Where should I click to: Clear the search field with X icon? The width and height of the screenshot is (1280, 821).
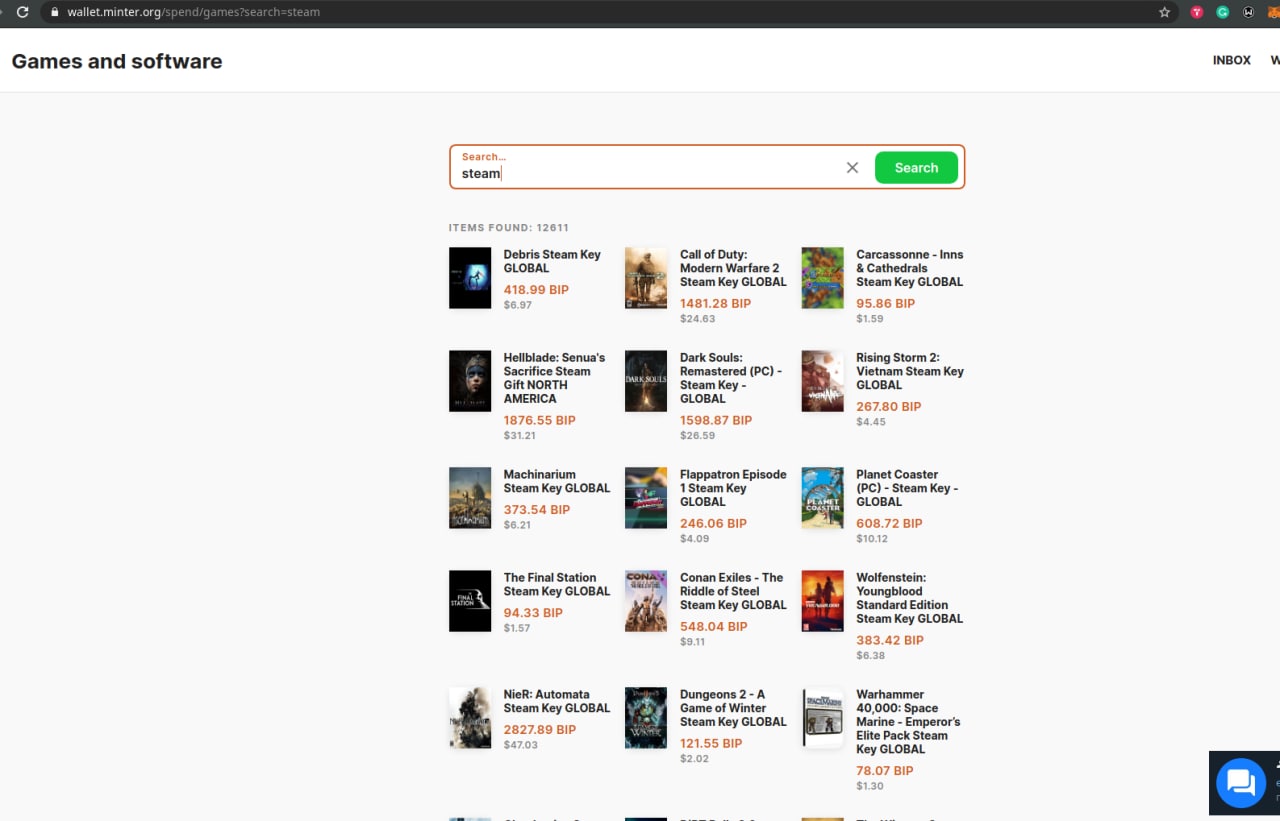(852, 168)
